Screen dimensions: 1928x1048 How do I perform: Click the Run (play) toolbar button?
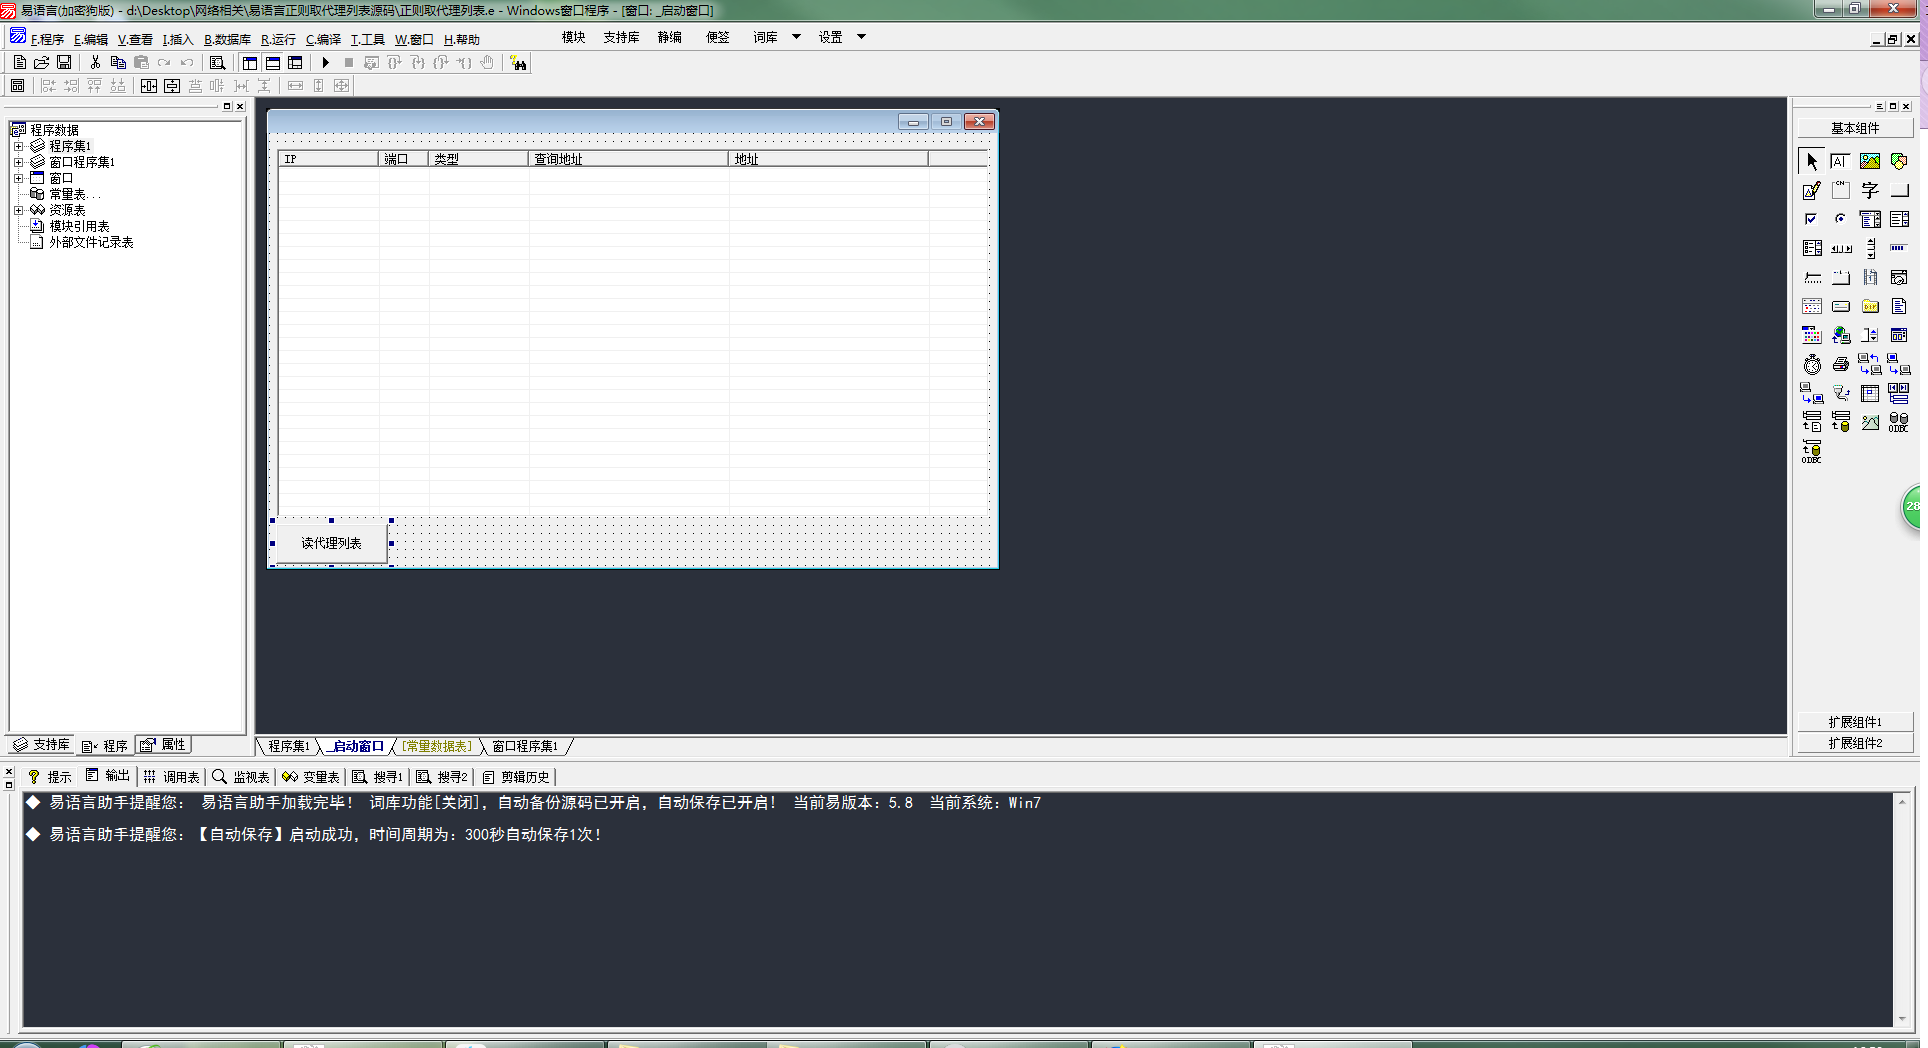tap(326, 63)
